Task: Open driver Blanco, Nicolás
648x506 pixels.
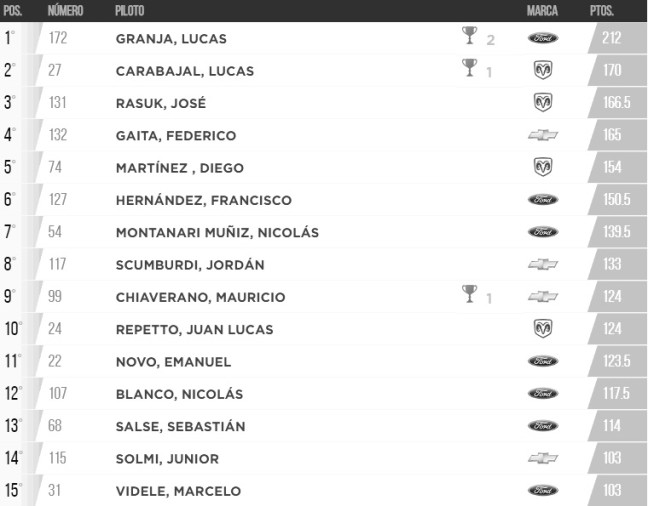Action: tap(179, 394)
